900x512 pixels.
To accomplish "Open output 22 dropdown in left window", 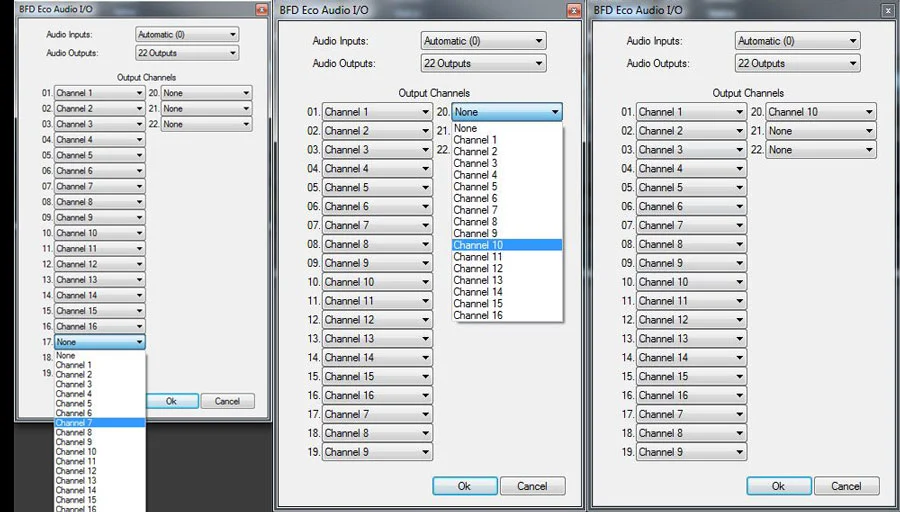I will (x=206, y=124).
